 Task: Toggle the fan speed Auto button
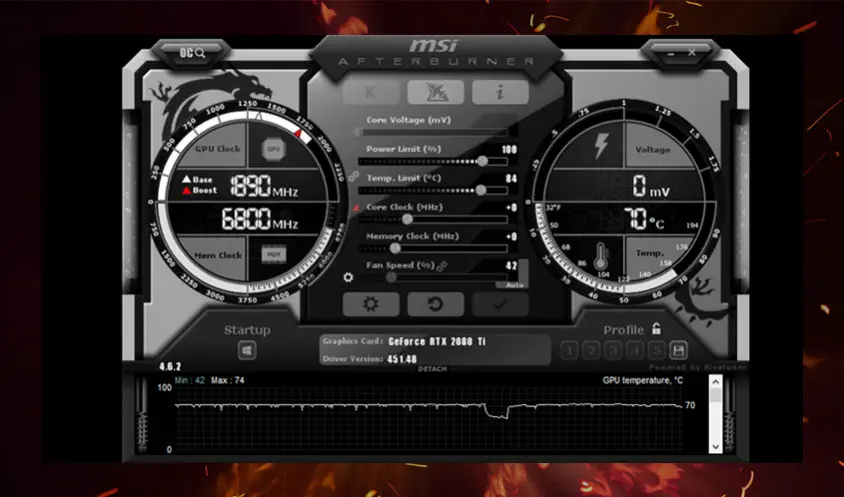point(514,285)
